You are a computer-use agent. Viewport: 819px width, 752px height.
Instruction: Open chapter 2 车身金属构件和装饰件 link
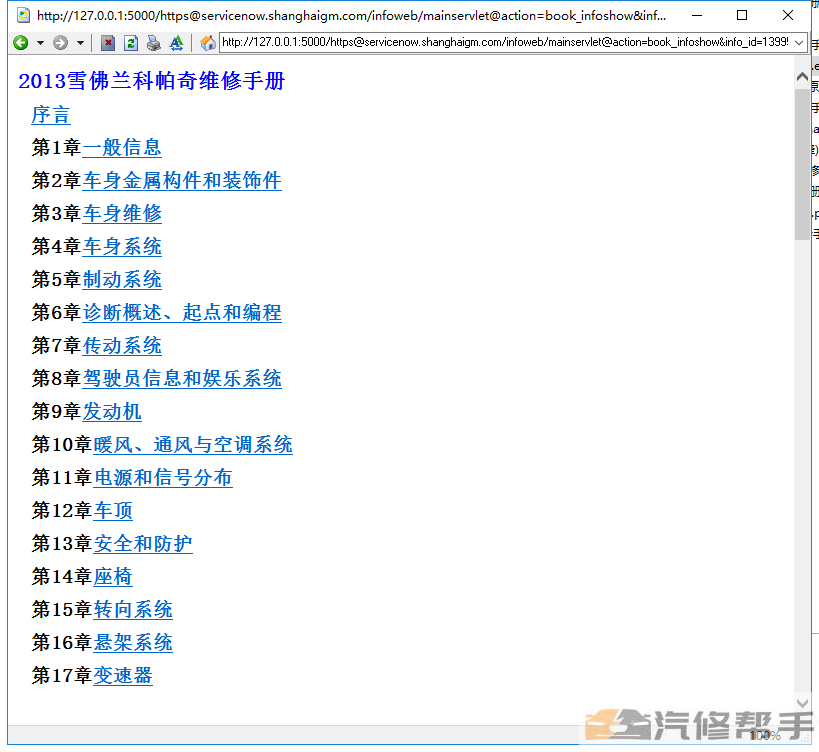[x=182, y=181]
